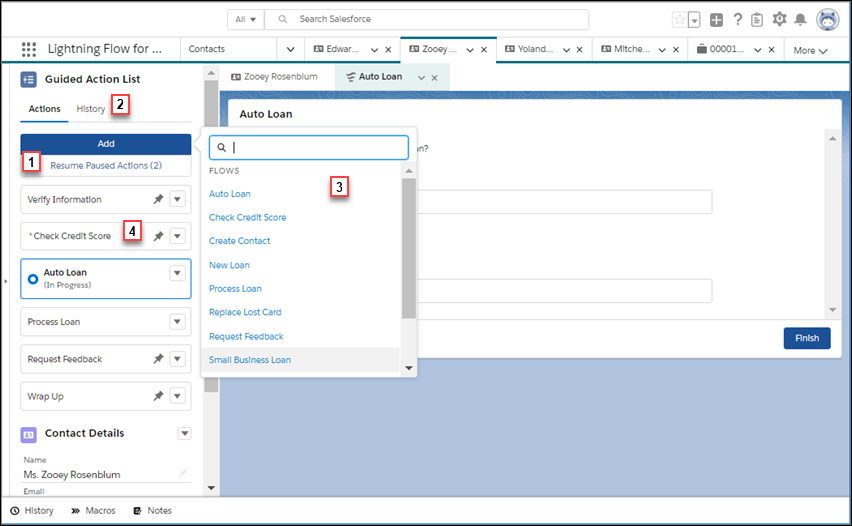Click the flows list scroll down arrow
852x526 pixels.
tap(409, 368)
